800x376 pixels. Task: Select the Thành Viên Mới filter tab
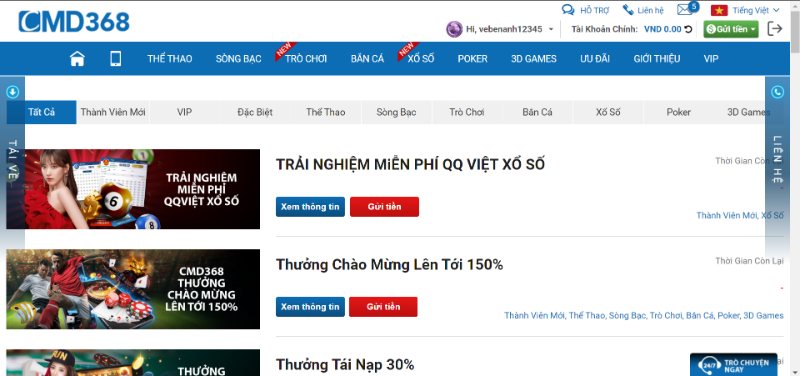(113, 112)
